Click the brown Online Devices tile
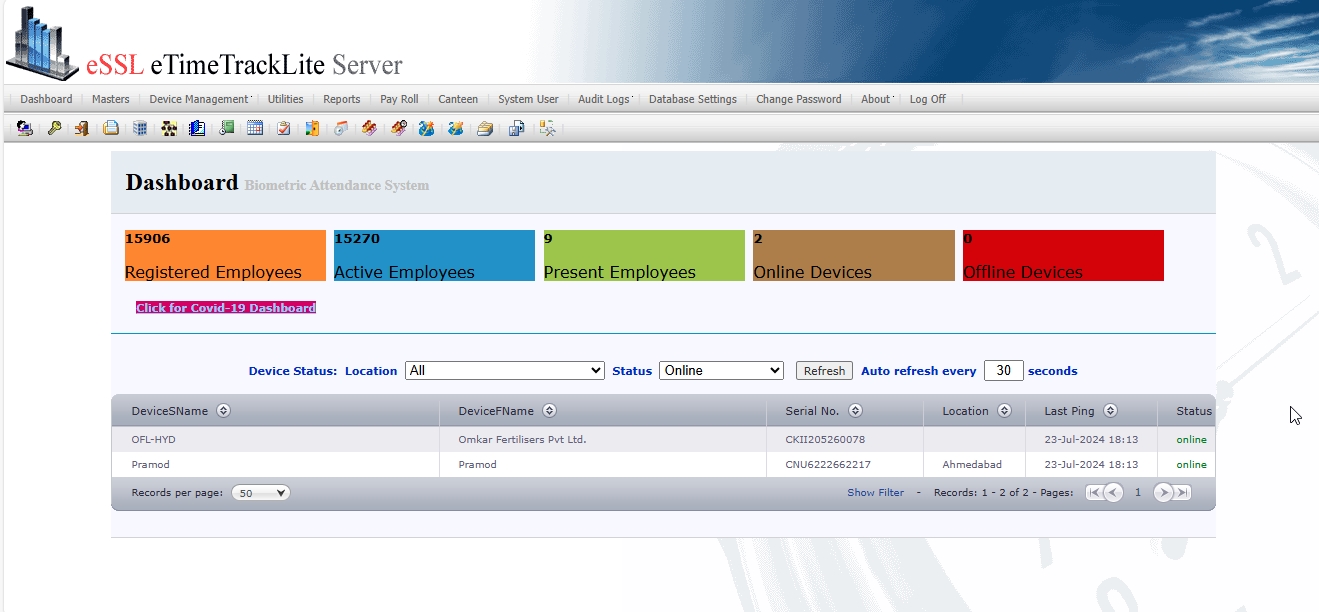 click(x=854, y=255)
